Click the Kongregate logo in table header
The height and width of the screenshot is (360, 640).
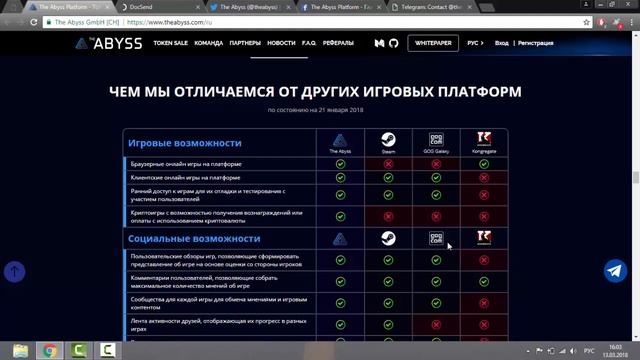tap(484, 139)
